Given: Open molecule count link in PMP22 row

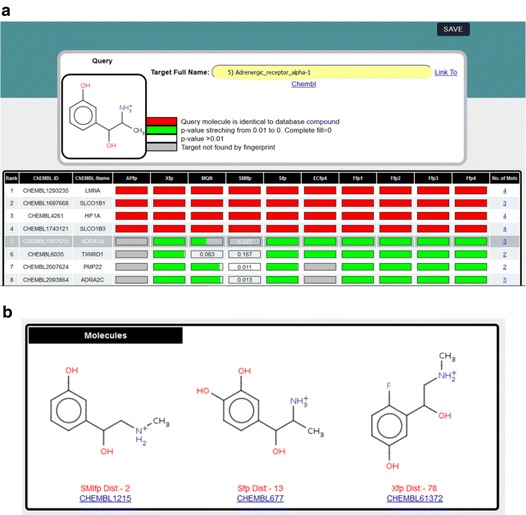Looking at the screenshot, I should coord(505,267).
